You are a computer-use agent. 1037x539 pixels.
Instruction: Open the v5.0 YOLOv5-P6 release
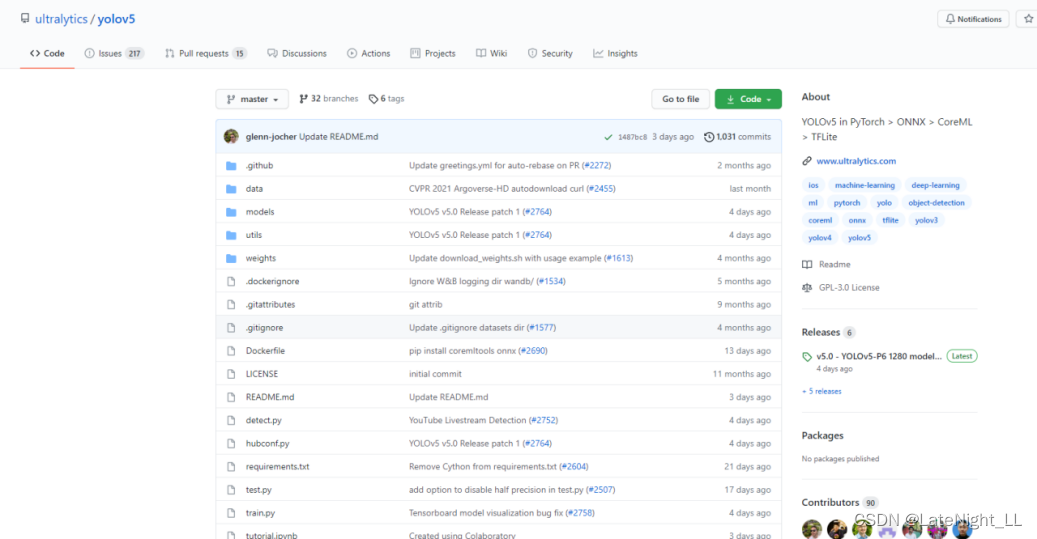pos(879,356)
